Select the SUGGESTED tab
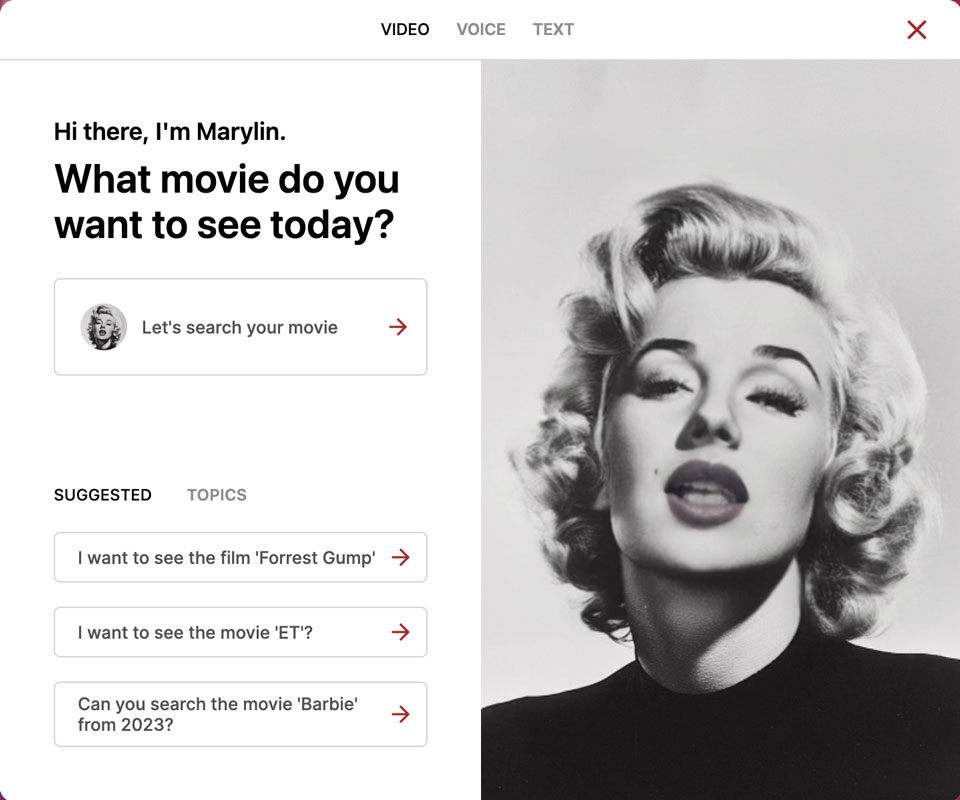960x800 pixels. [x=103, y=495]
